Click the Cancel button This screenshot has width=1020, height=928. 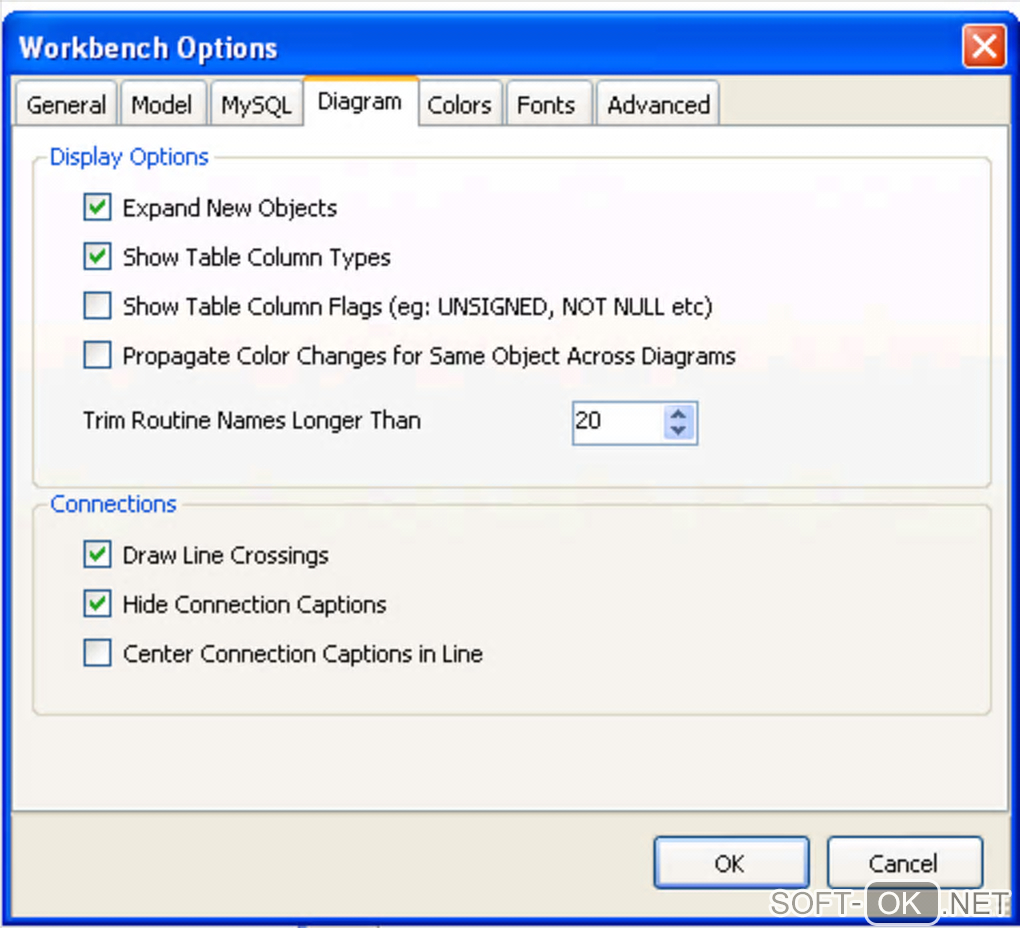[904, 862]
